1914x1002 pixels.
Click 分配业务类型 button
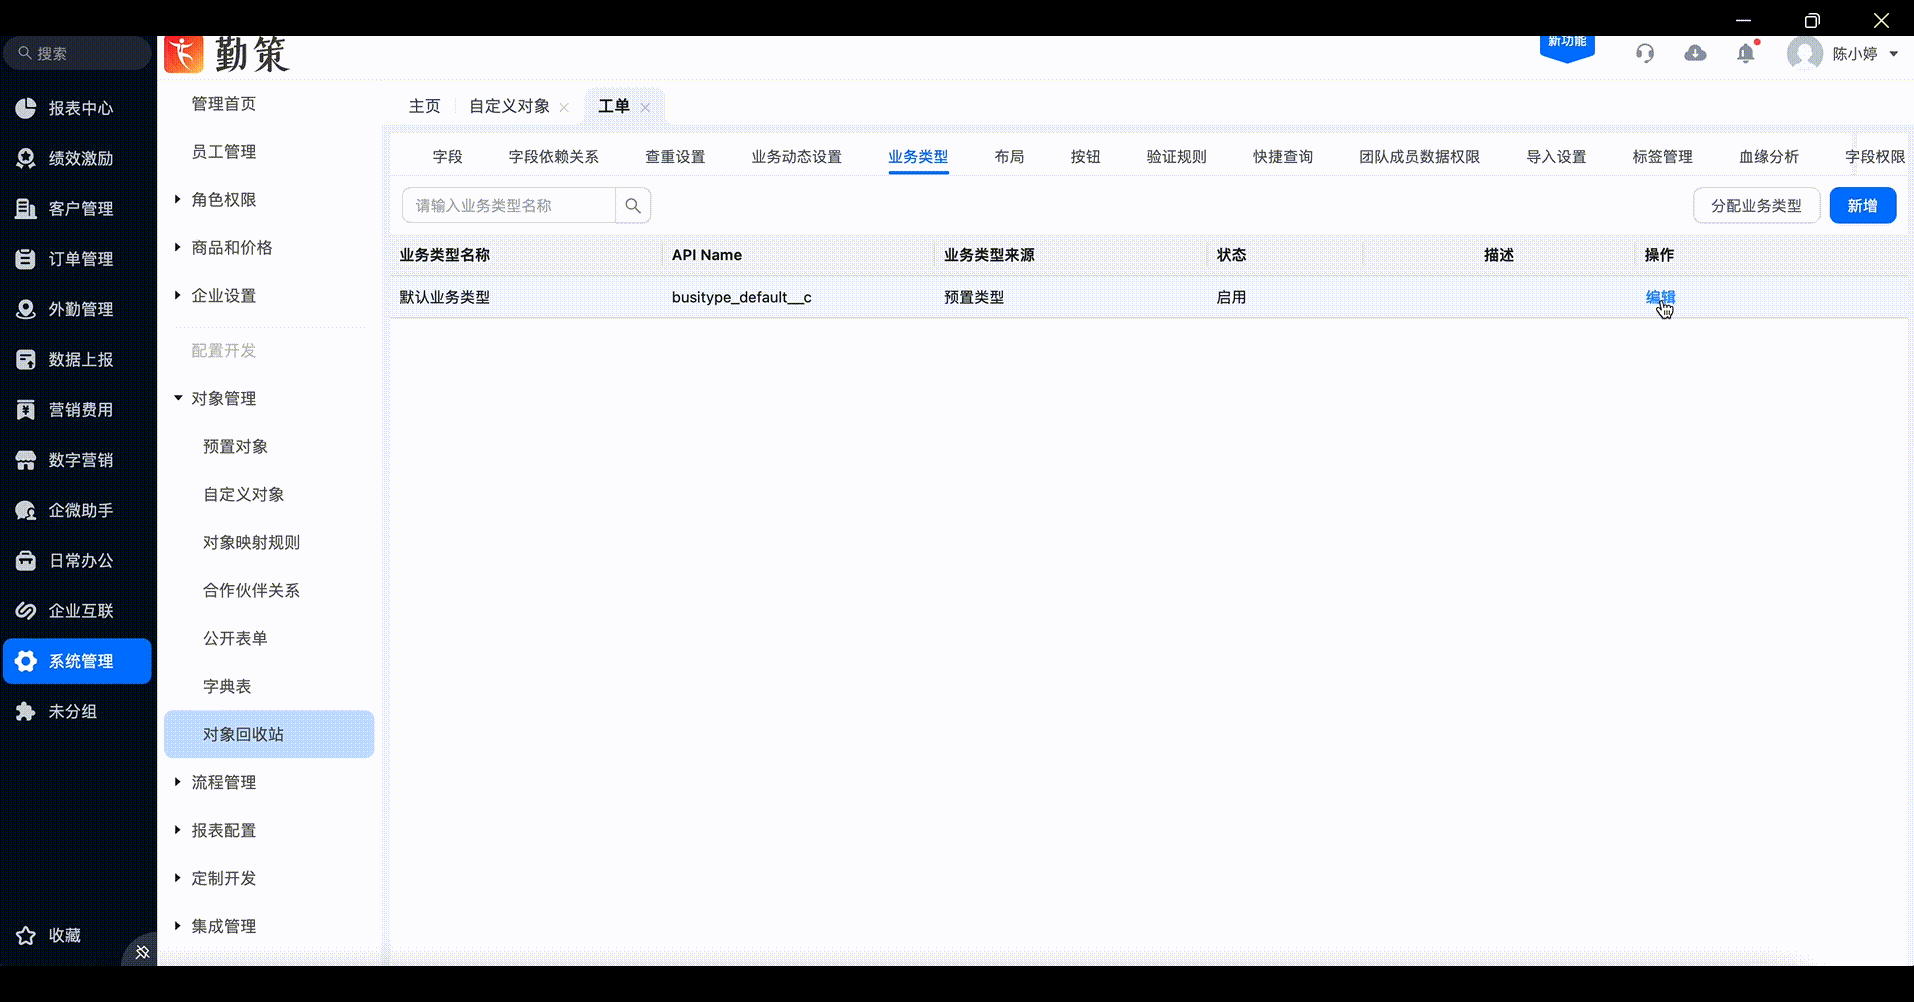(1756, 205)
